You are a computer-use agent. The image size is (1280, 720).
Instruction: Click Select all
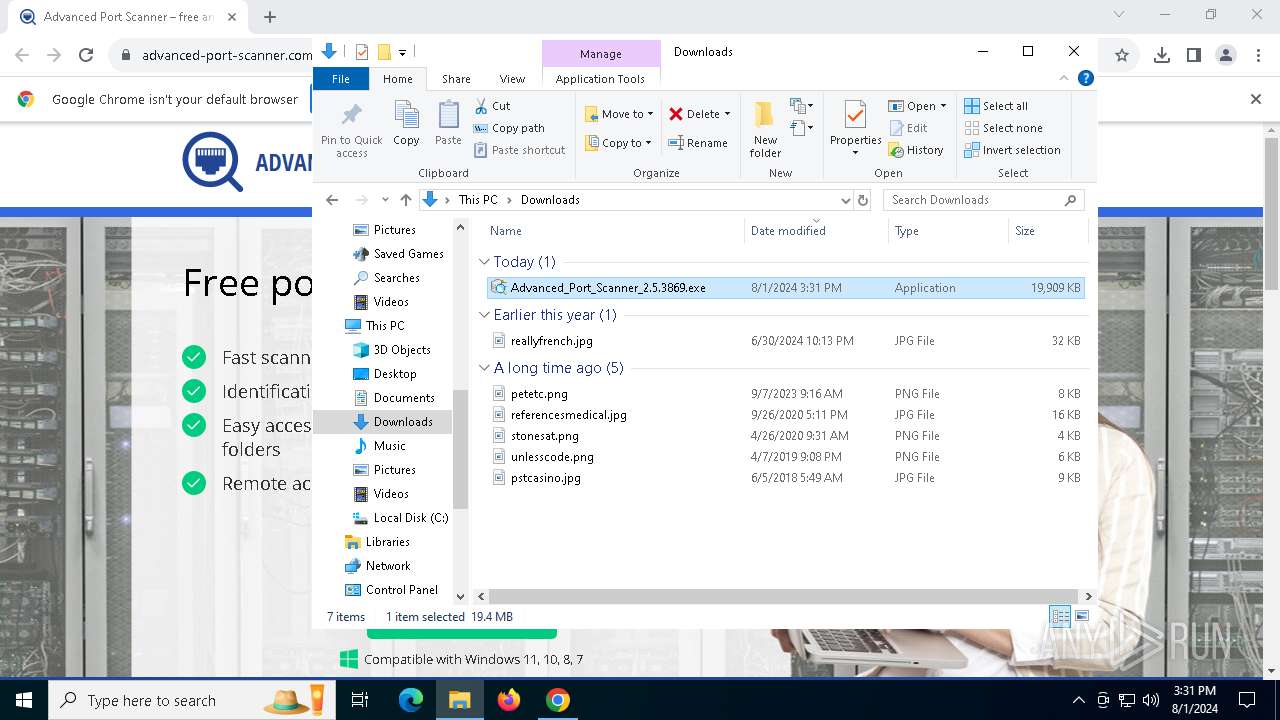point(996,106)
